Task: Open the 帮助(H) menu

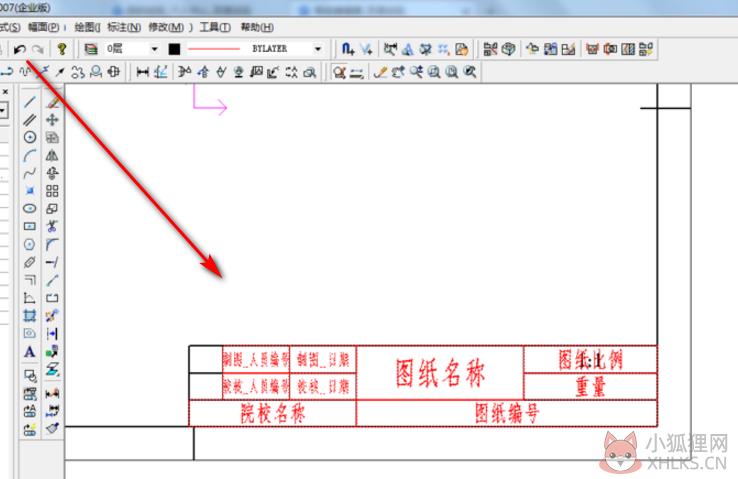Action: [x=257, y=27]
